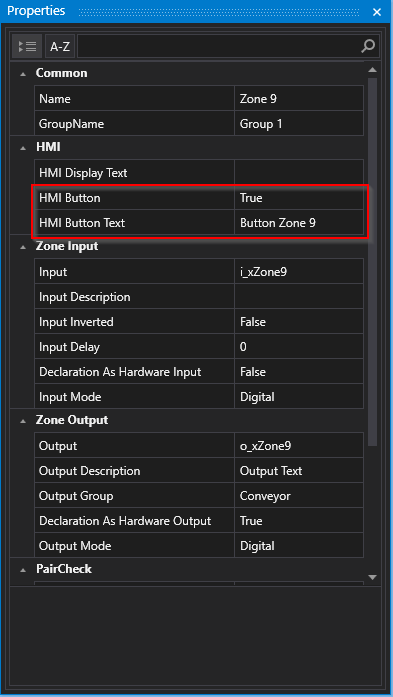Collapse the Zone Output section

pyautogui.click(x=23, y=421)
